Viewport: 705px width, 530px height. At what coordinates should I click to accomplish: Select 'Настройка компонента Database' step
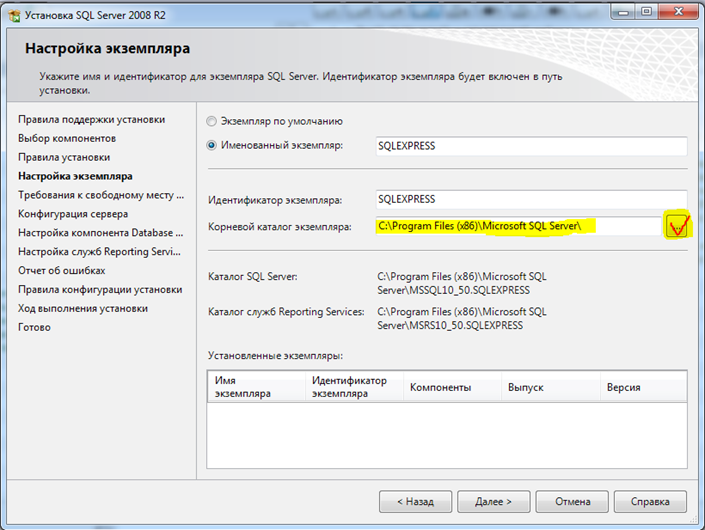(101, 233)
